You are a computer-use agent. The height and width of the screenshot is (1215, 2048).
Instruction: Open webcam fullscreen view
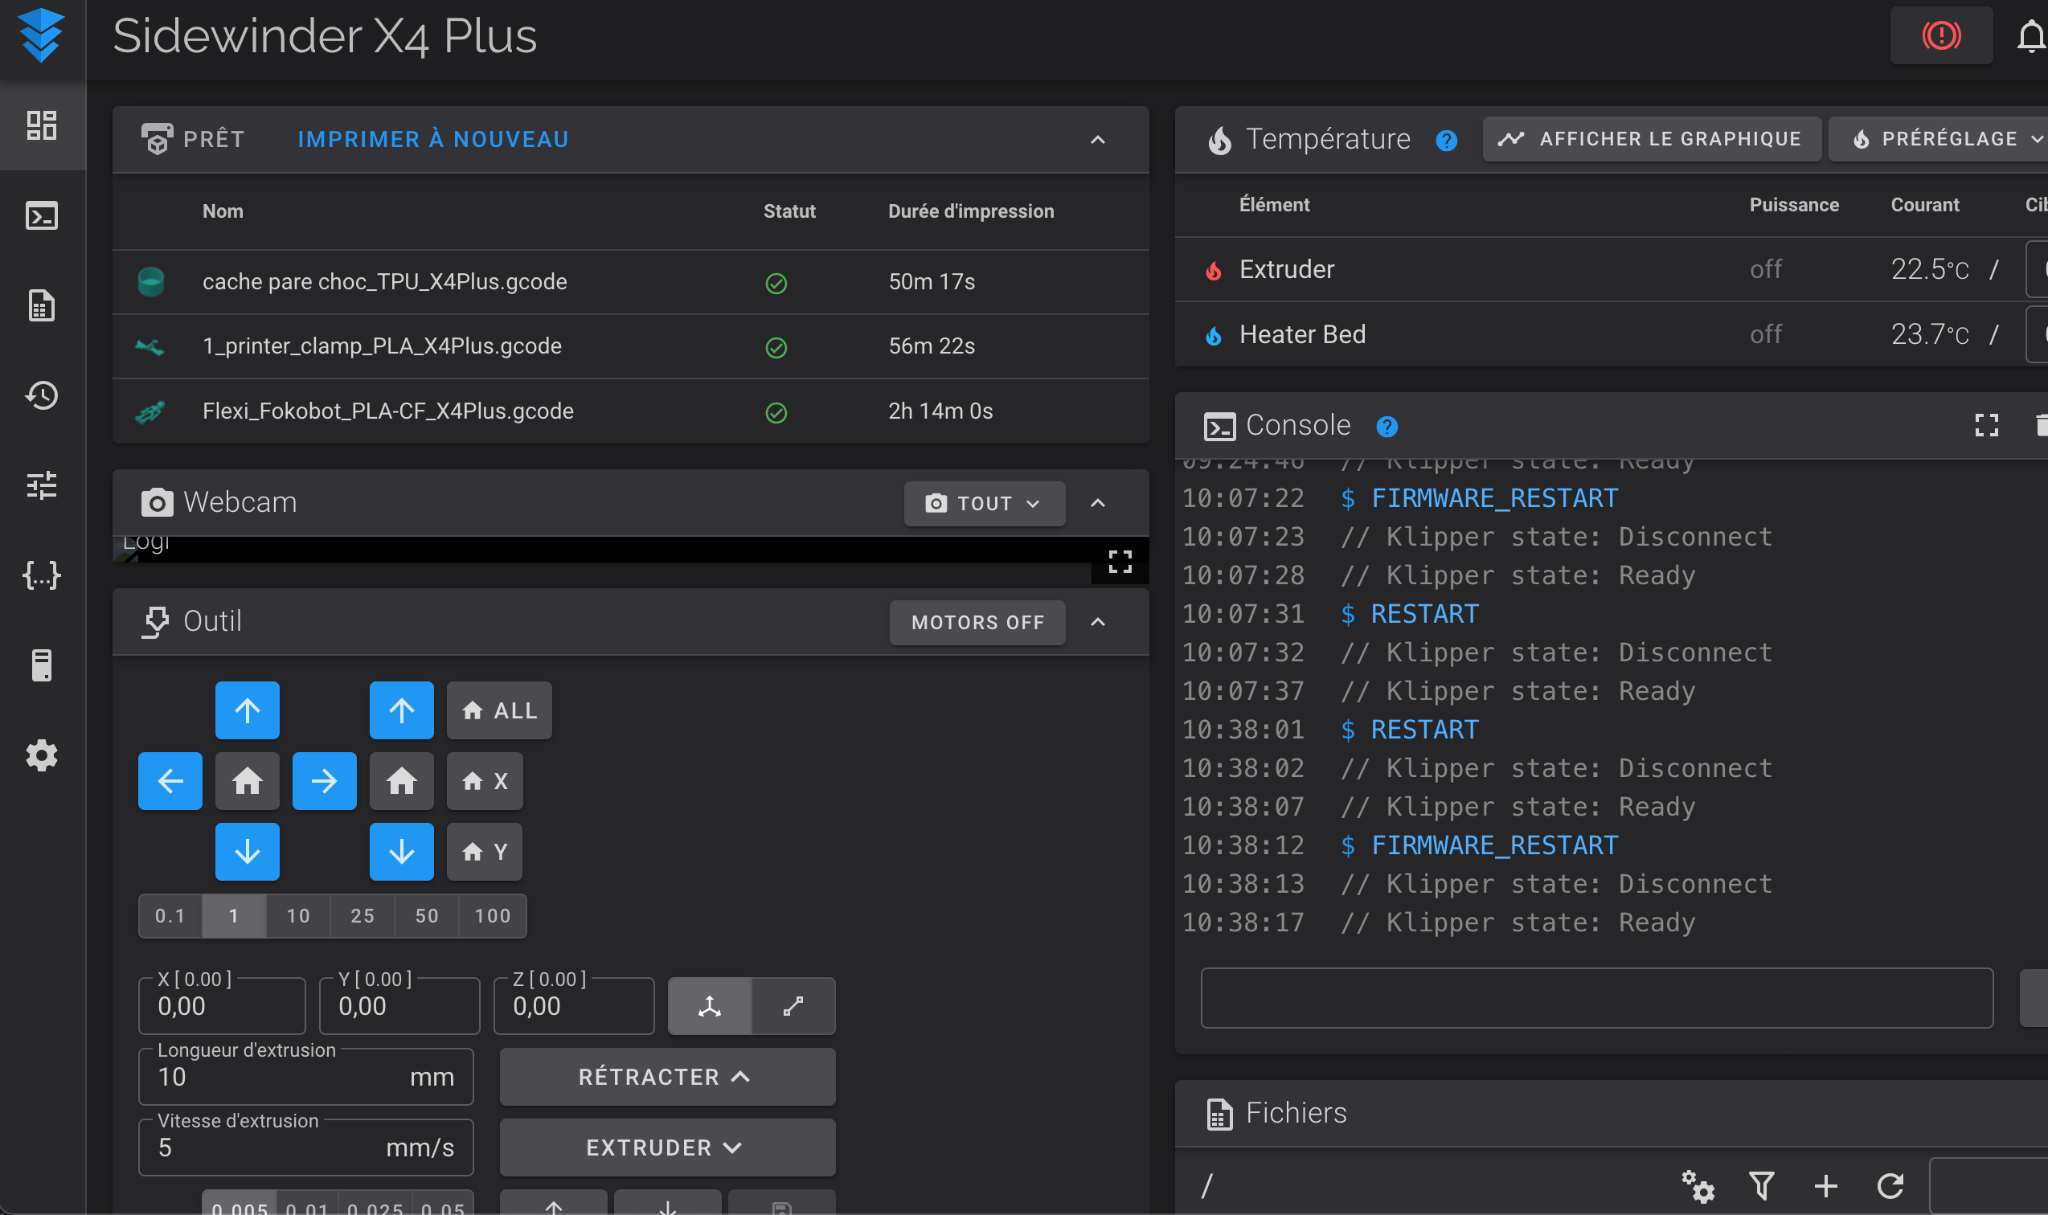(x=1120, y=562)
